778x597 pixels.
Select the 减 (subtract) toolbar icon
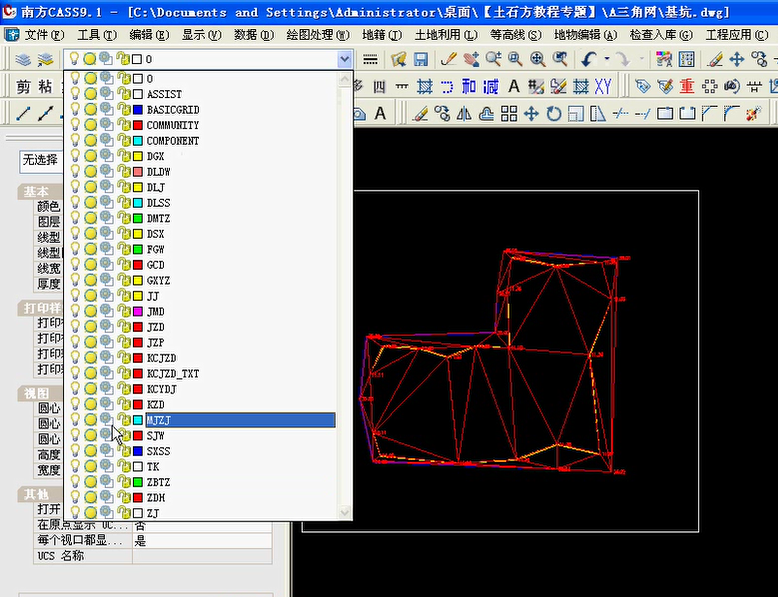pos(491,87)
